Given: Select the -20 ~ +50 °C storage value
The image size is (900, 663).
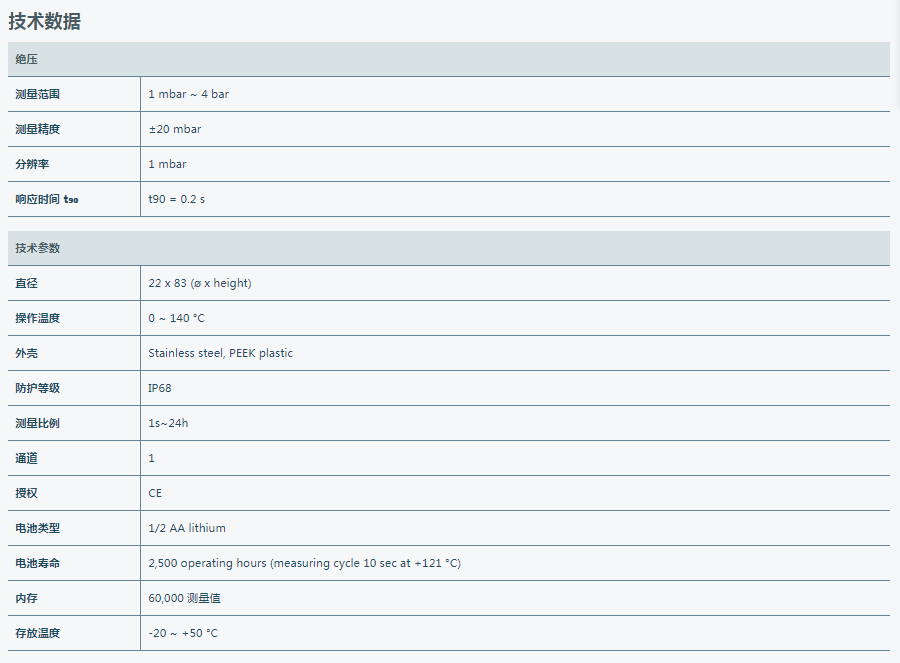Looking at the screenshot, I should (x=183, y=633).
